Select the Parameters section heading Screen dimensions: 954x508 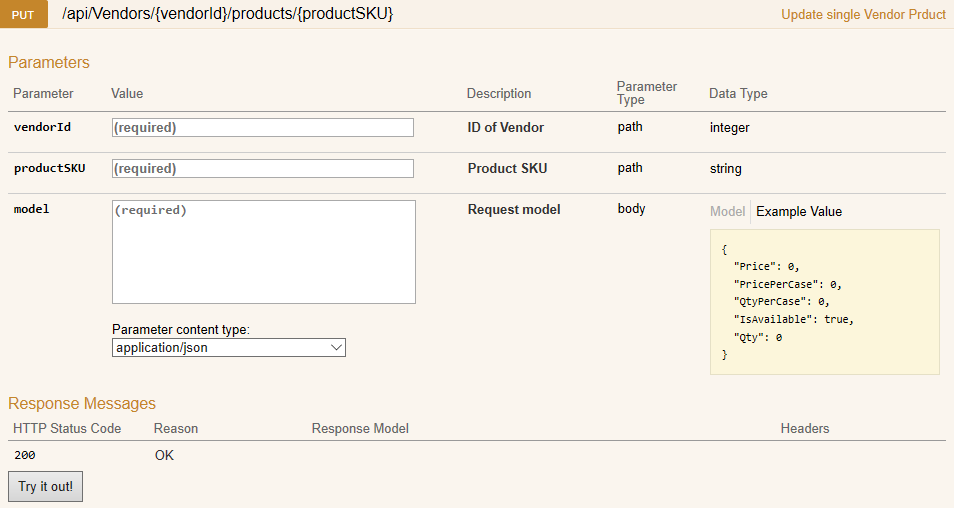coord(49,63)
